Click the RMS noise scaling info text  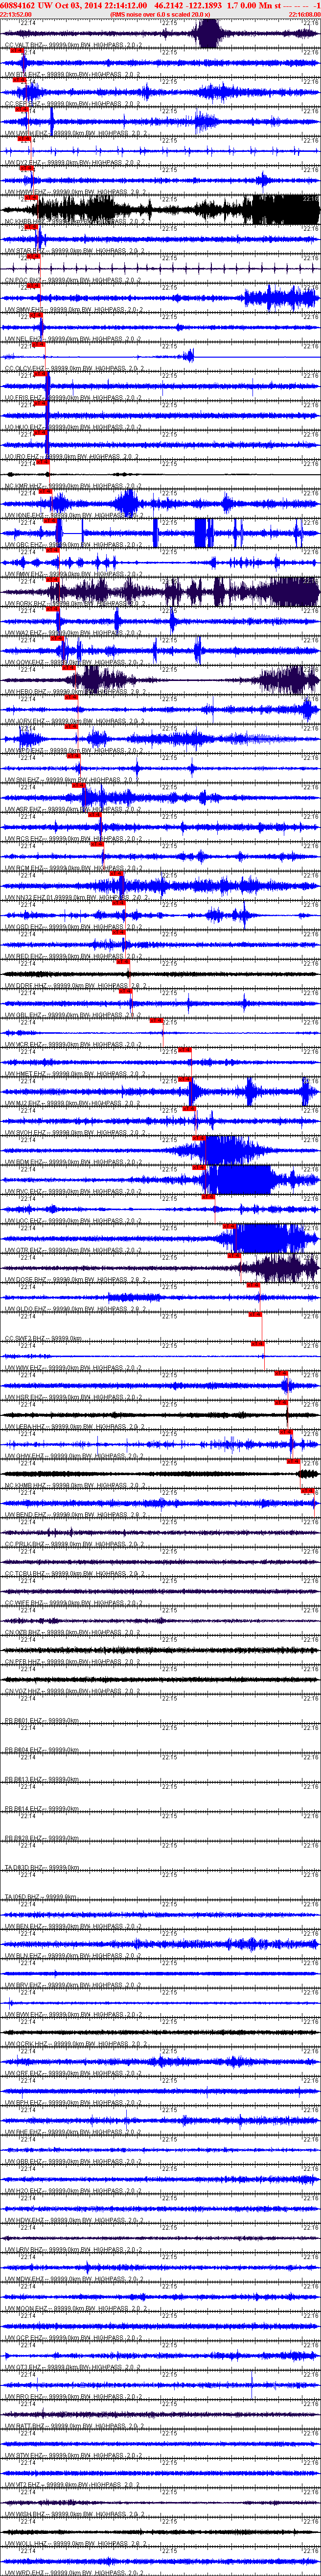tap(160, 15)
